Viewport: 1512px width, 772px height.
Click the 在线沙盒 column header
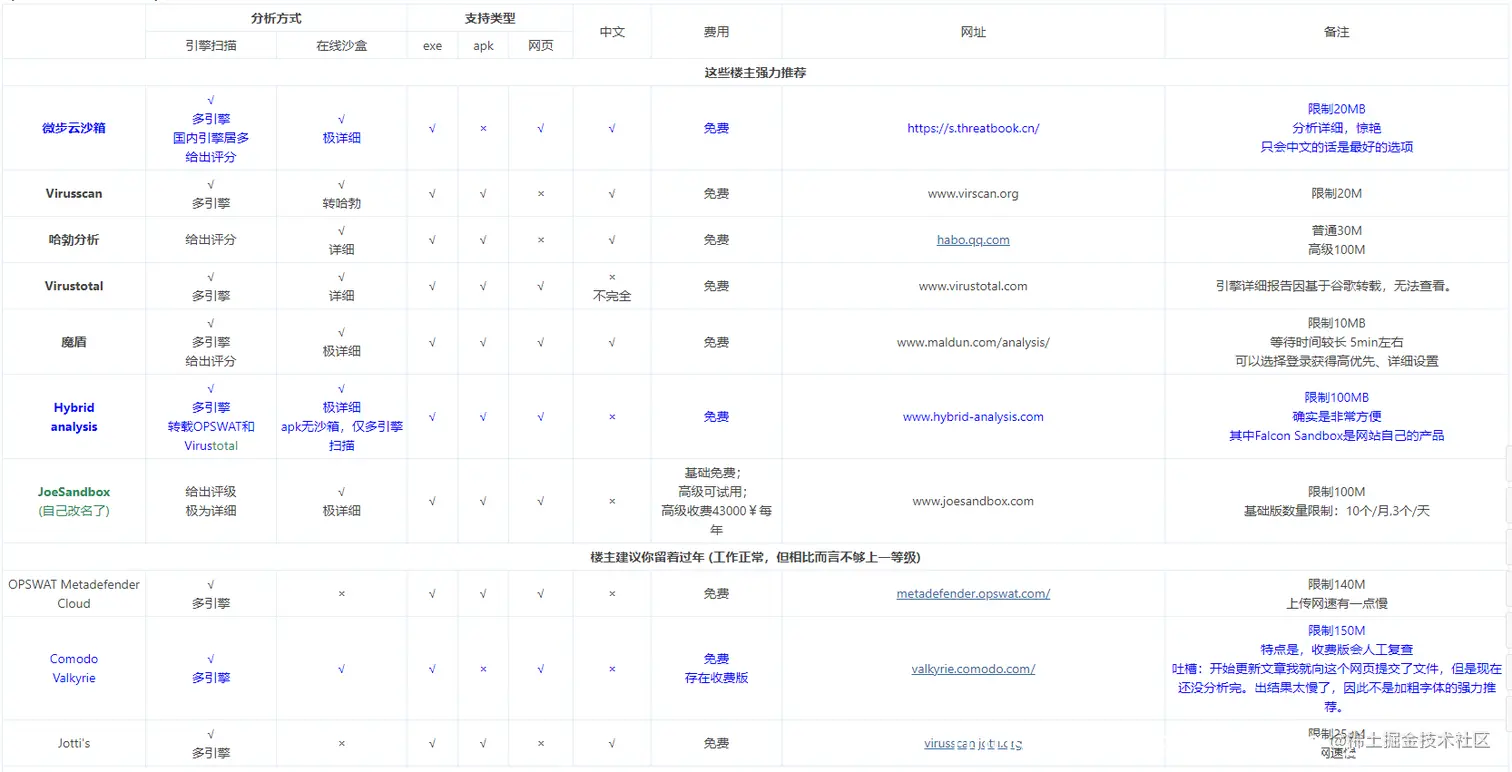coord(341,46)
